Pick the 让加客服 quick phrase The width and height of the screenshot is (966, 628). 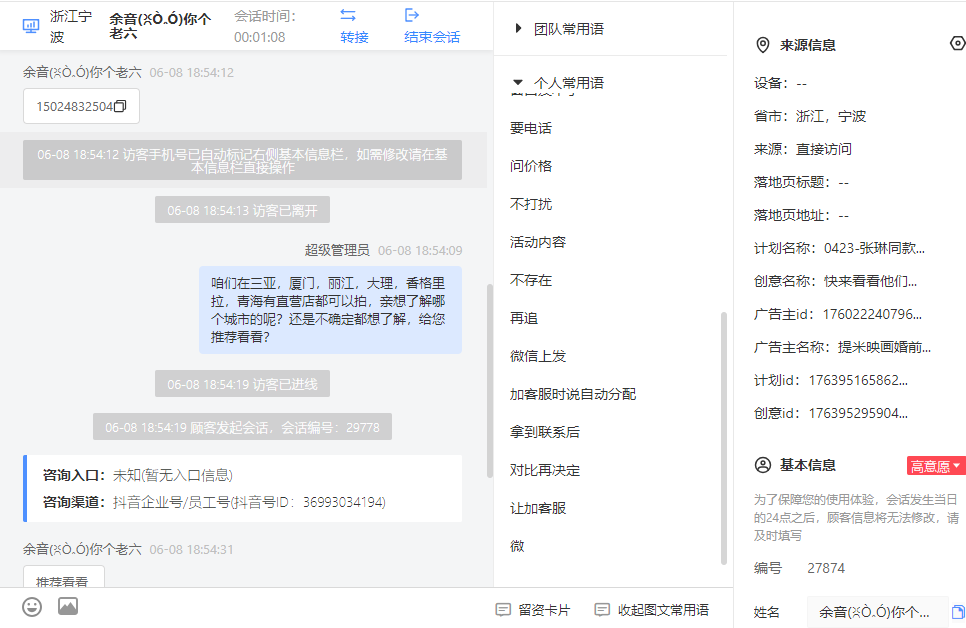pos(538,508)
